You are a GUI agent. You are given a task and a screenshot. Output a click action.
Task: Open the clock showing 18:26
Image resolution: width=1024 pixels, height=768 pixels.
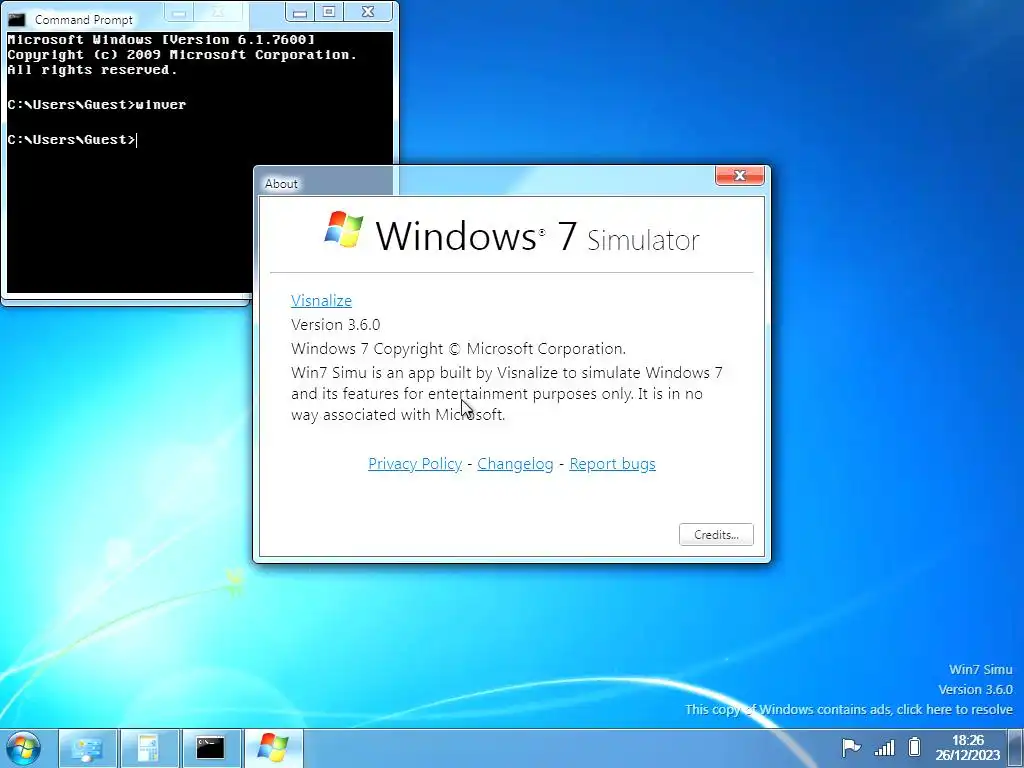click(968, 748)
